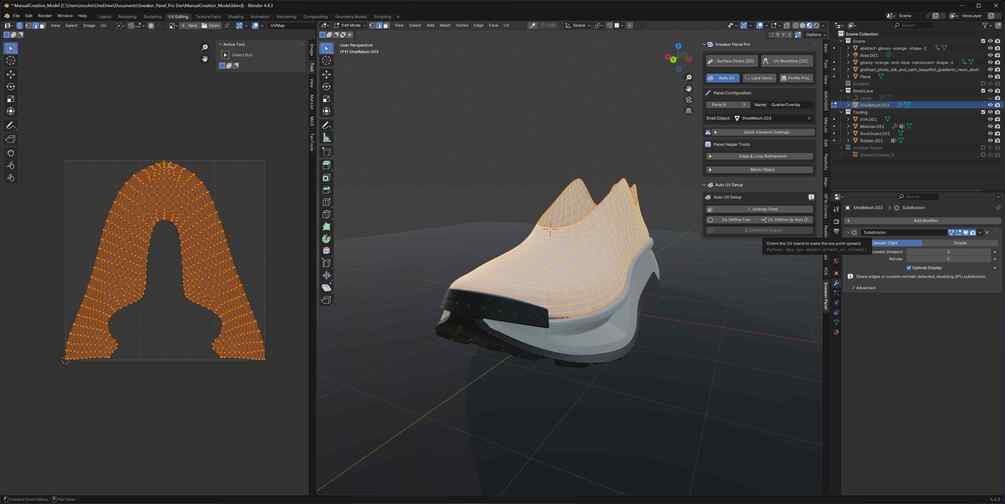Image resolution: width=1005 pixels, height=504 pixels.
Task: Enable vertex select mode in 3D viewport header
Action: (373, 26)
